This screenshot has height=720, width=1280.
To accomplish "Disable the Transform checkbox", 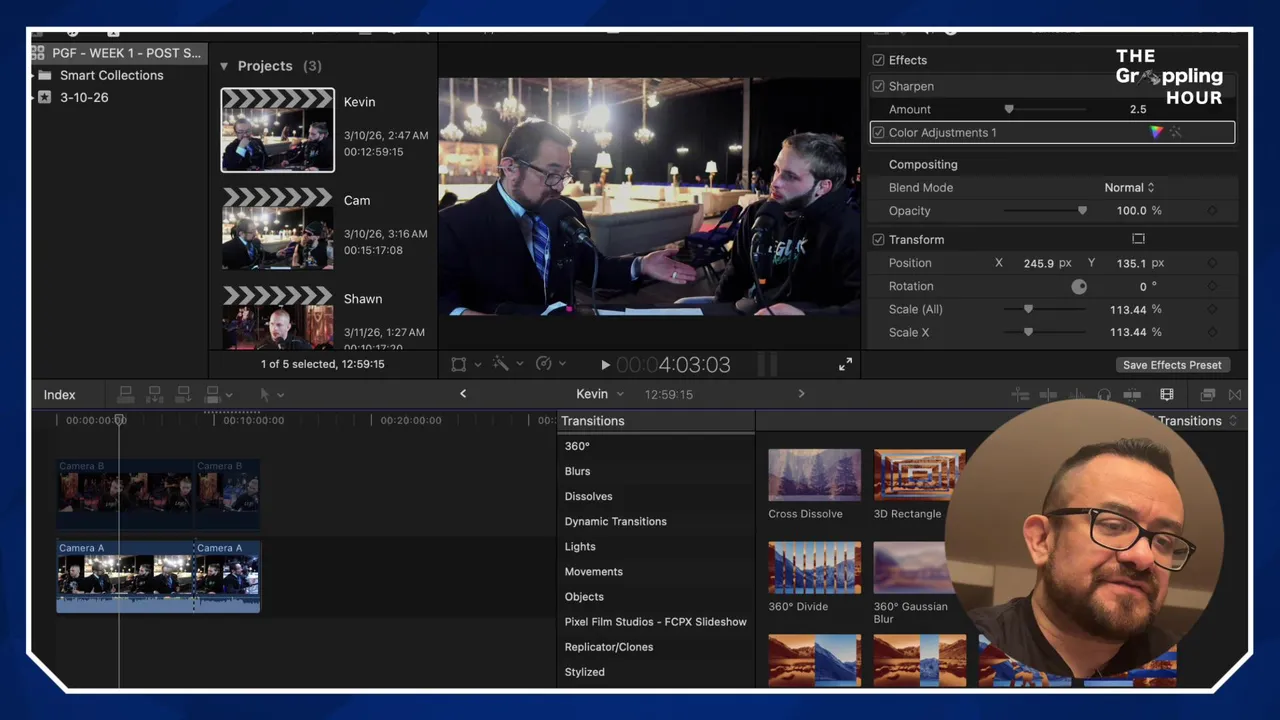I will click(x=878, y=240).
